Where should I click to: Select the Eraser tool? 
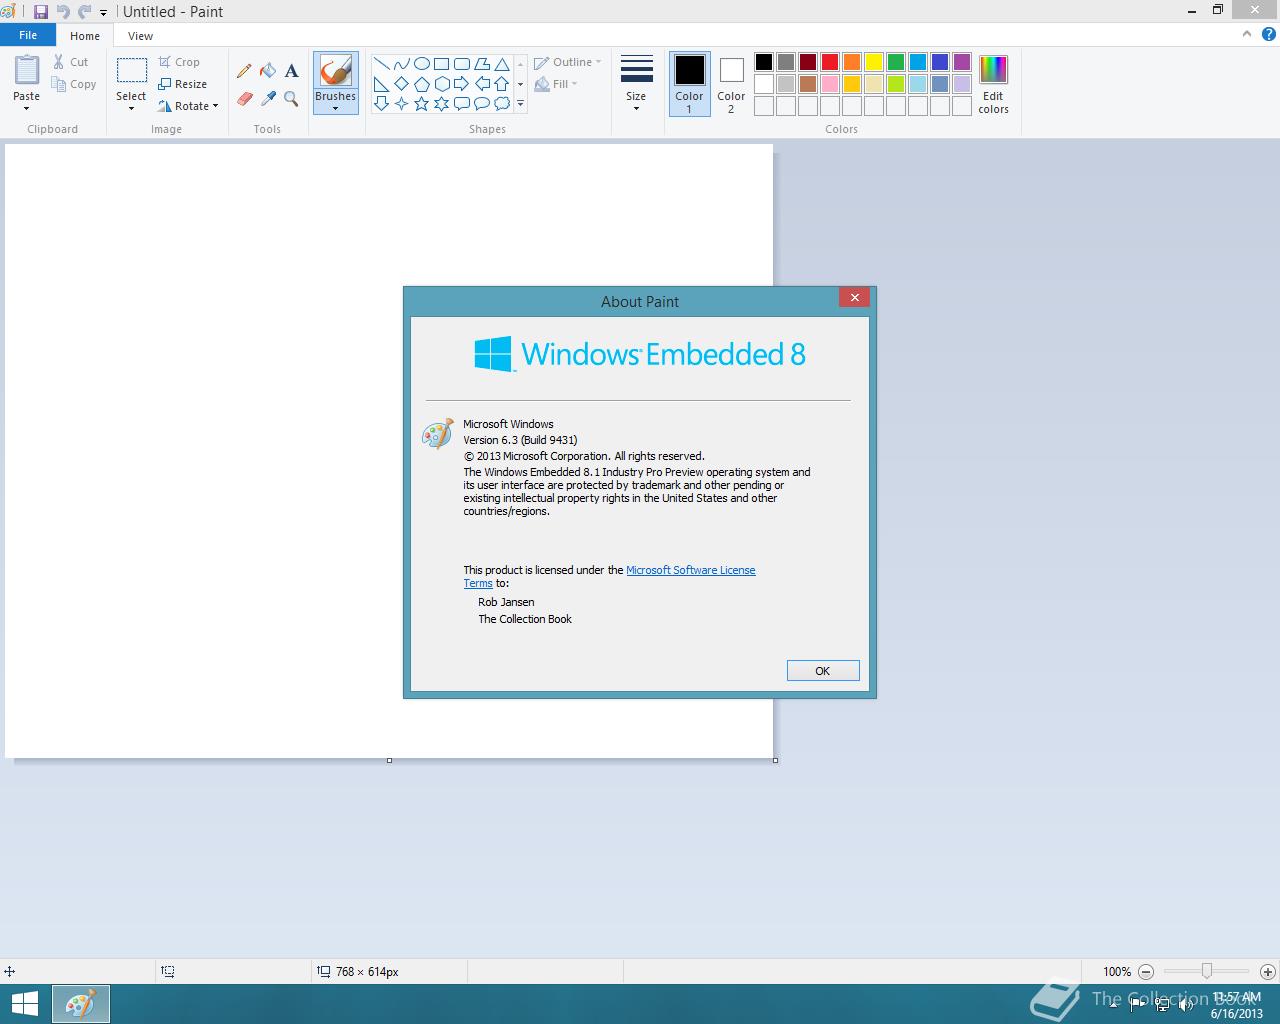(x=244, y=99)
